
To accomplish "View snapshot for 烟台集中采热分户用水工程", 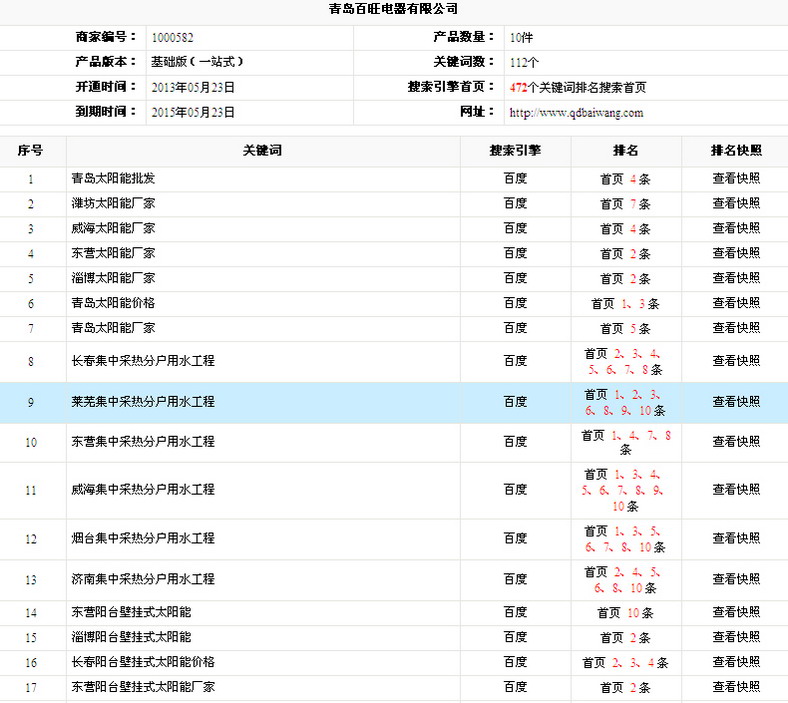I will coord(736,539).
